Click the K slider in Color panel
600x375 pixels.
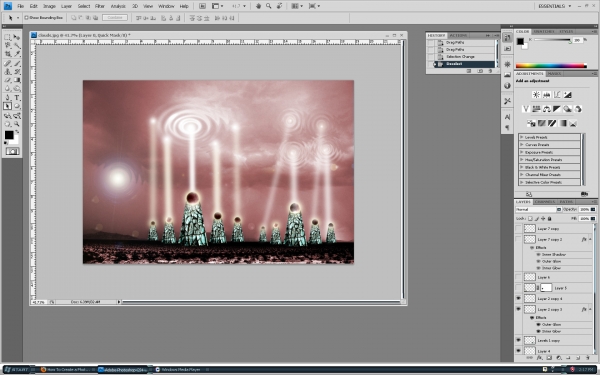click(x=552, y=39)
